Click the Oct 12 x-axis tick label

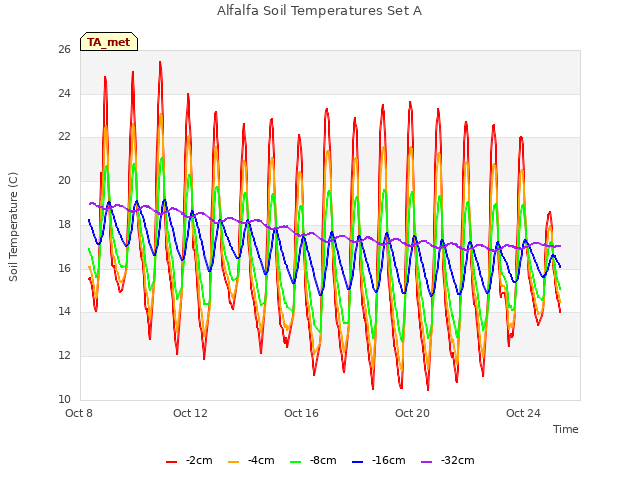pos(190,413)
